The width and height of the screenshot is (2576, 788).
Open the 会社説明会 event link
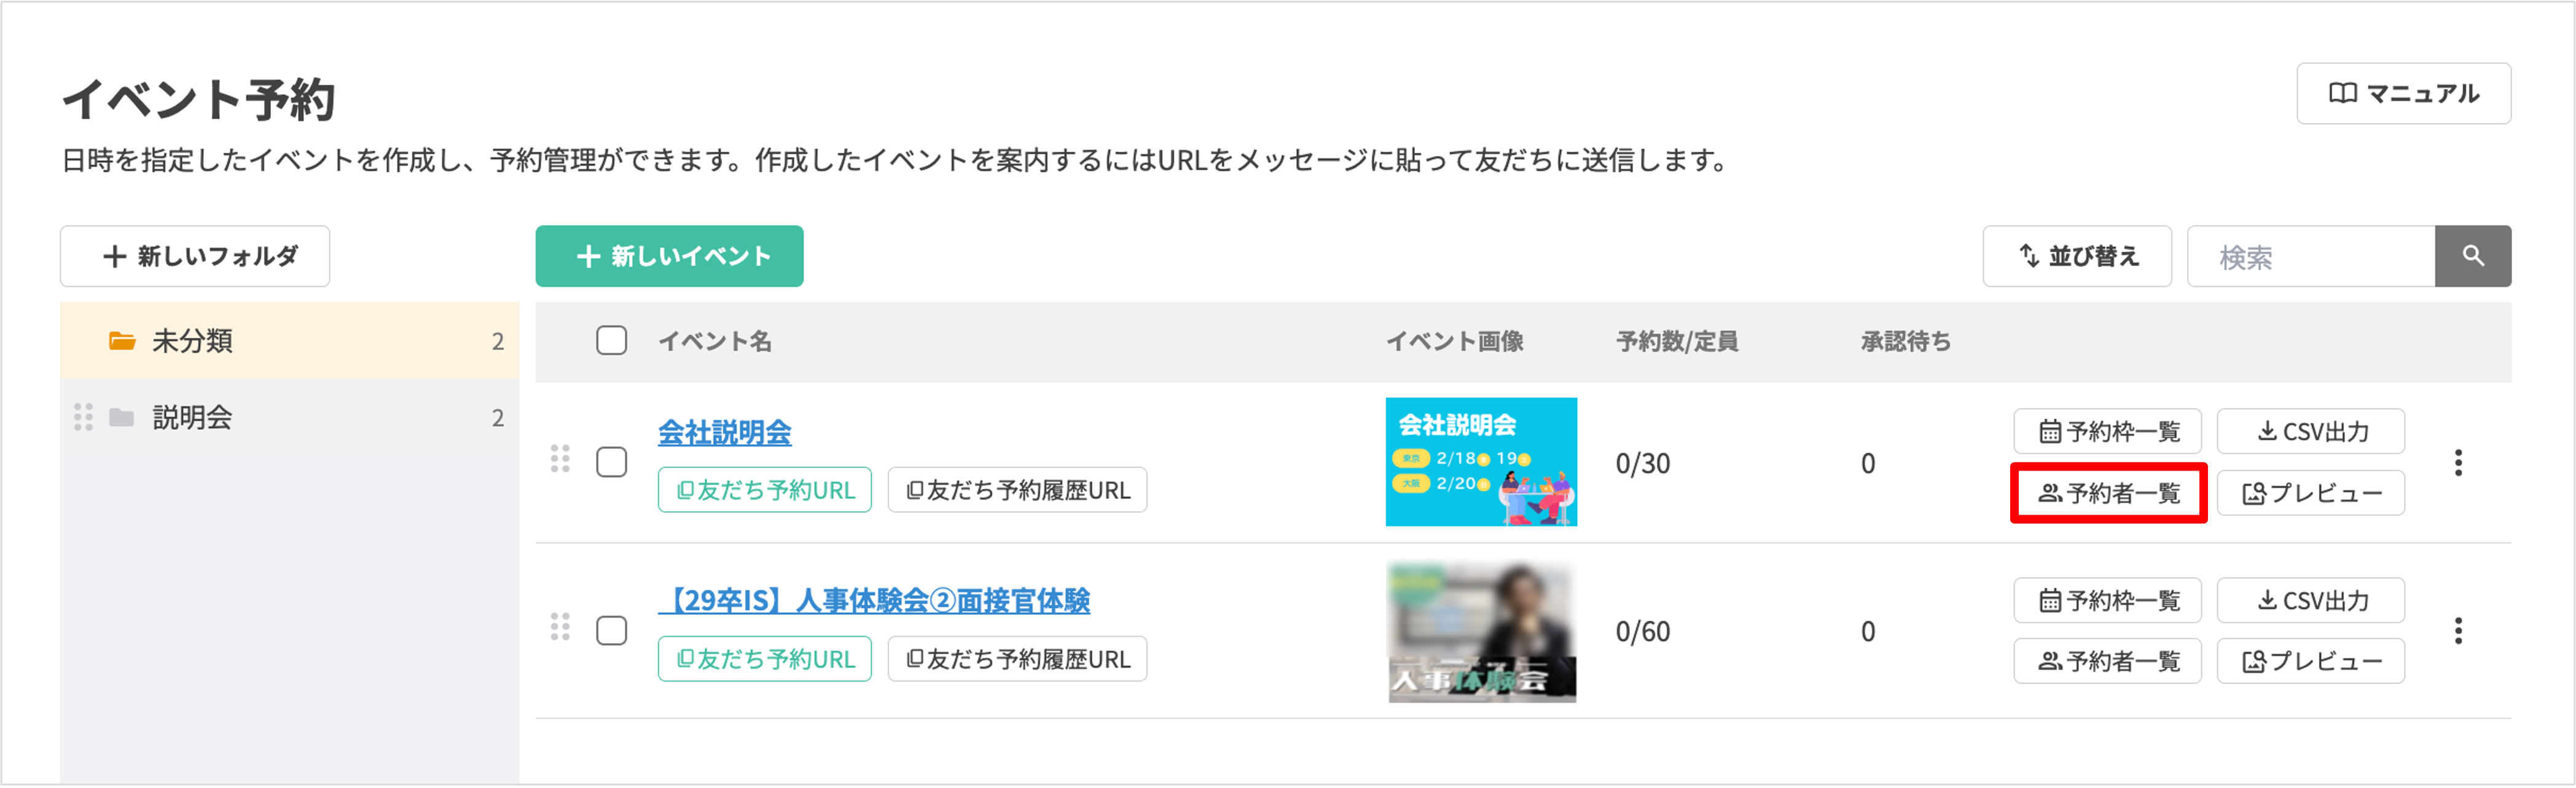(724, 432)
